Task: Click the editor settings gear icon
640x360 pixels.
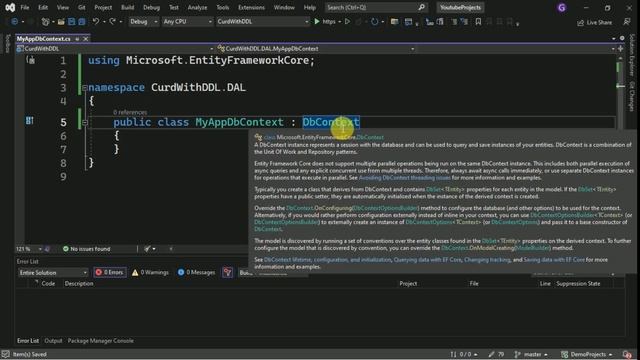Action: (x=622, y=38)
